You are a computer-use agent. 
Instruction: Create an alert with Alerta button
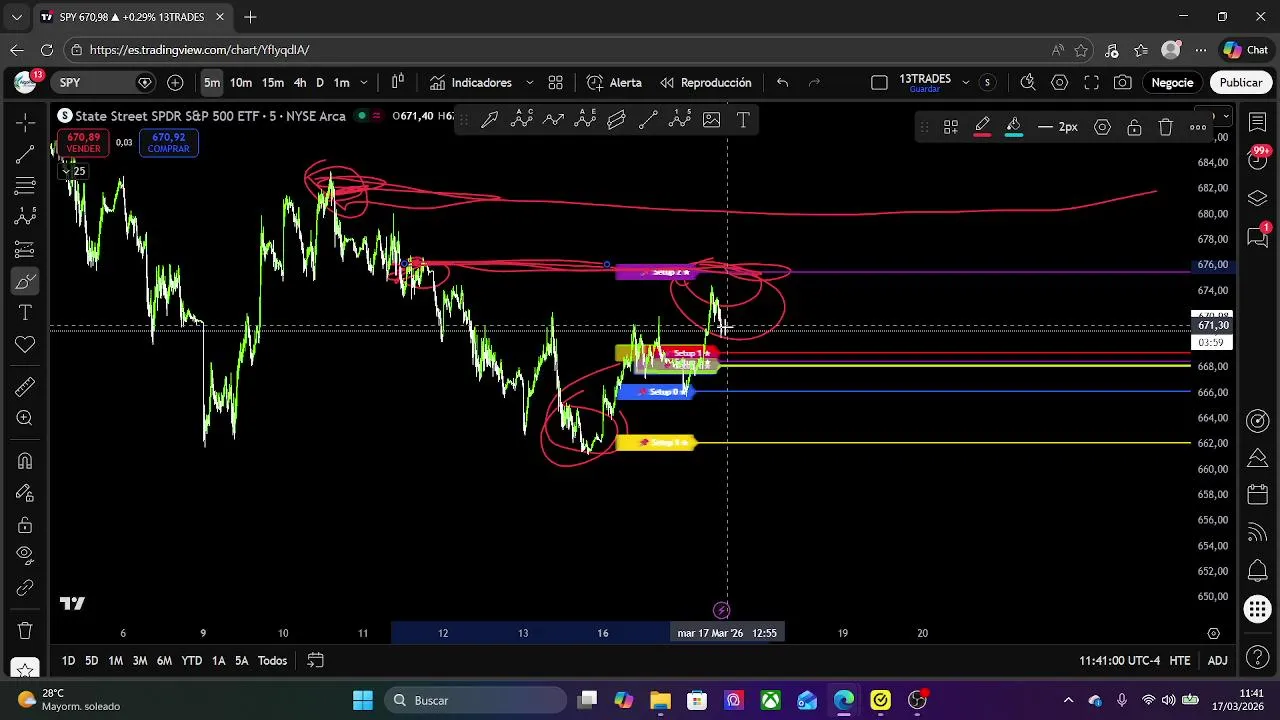pos(614,83)
